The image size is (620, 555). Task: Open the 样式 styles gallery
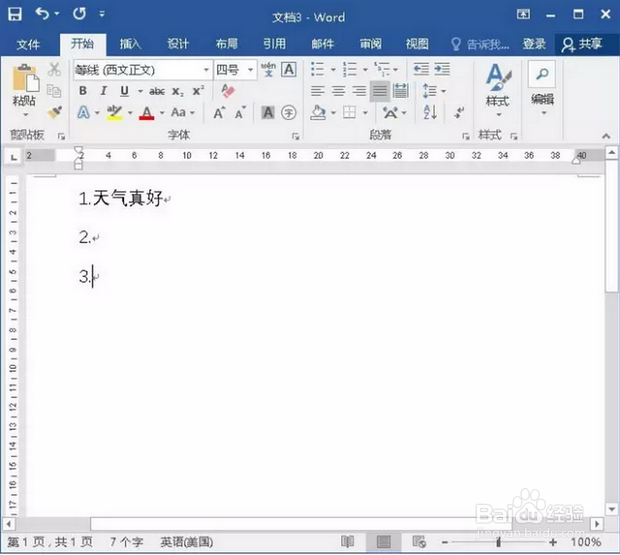point(498,90)
